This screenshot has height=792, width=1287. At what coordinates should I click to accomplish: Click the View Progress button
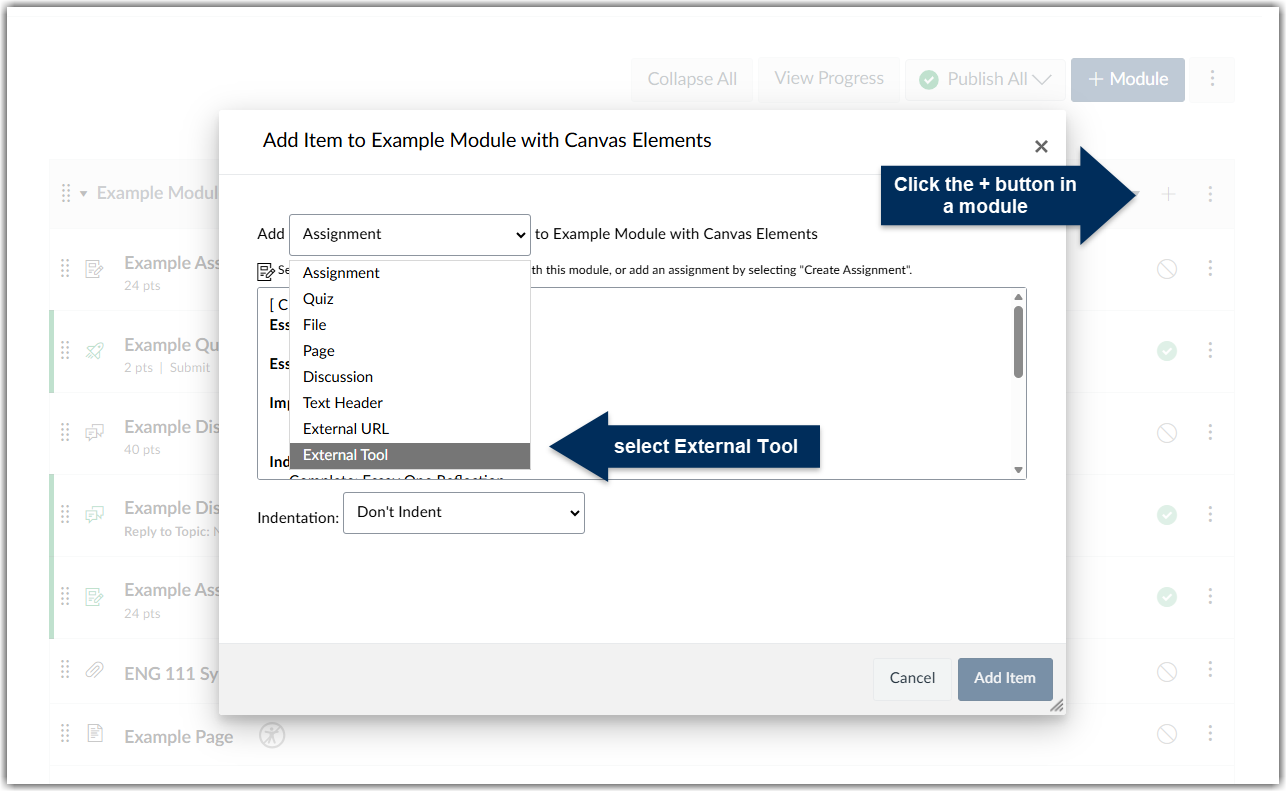tap(829, 78)
